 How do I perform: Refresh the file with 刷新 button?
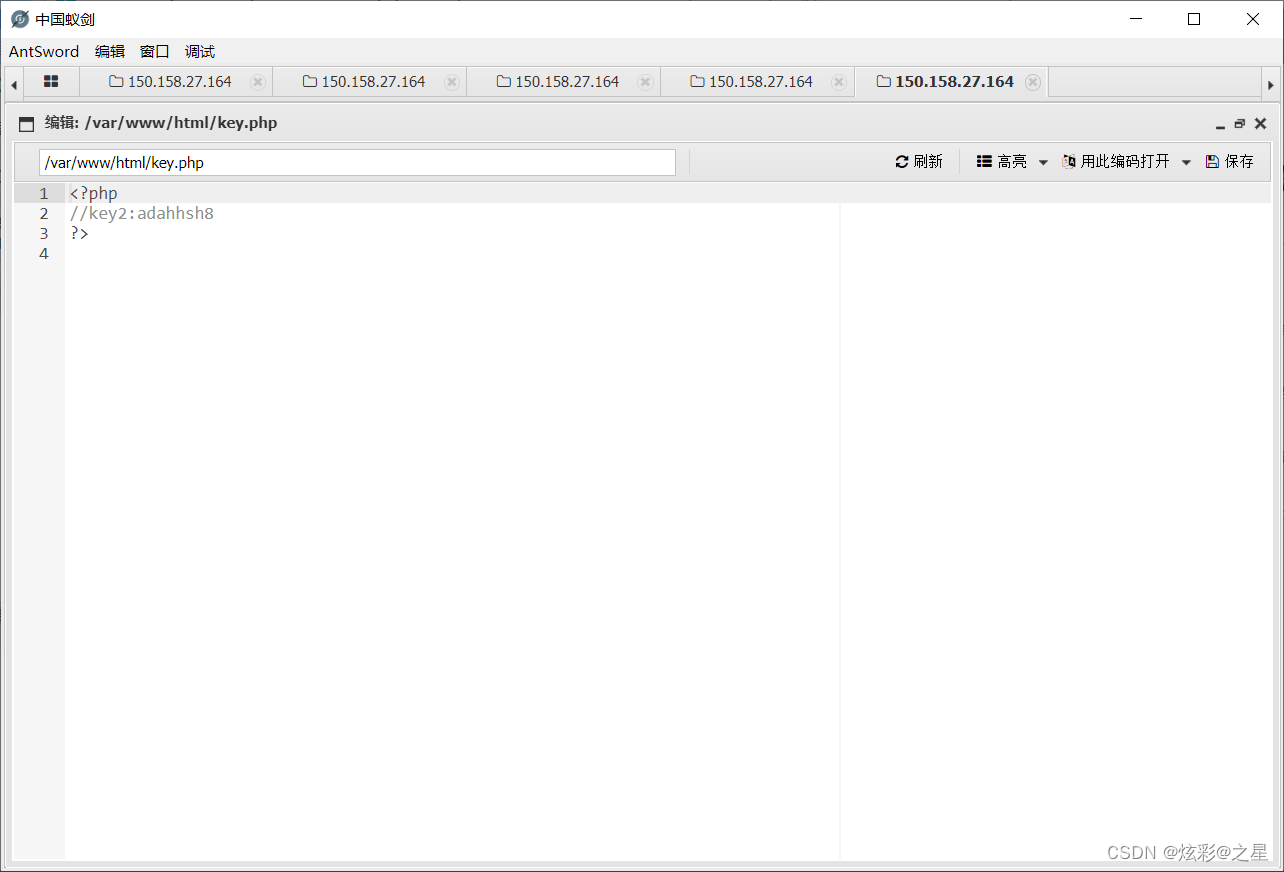click(x=919, y=161)
